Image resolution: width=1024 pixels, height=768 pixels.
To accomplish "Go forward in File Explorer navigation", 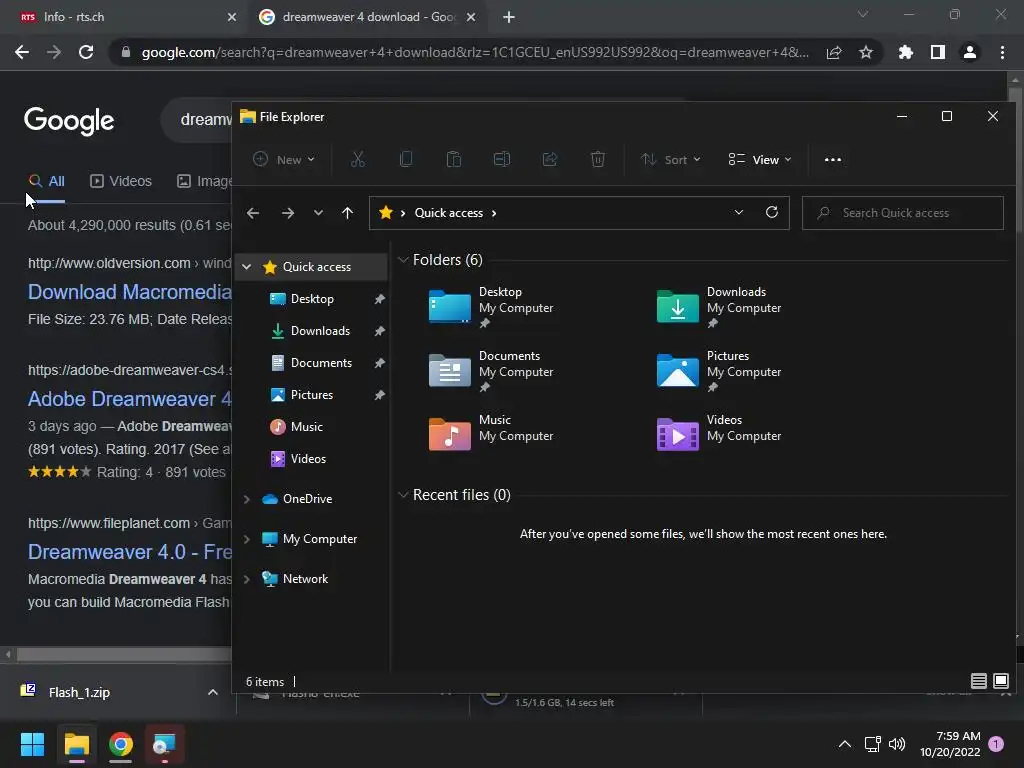I will (x=287, y=213).
